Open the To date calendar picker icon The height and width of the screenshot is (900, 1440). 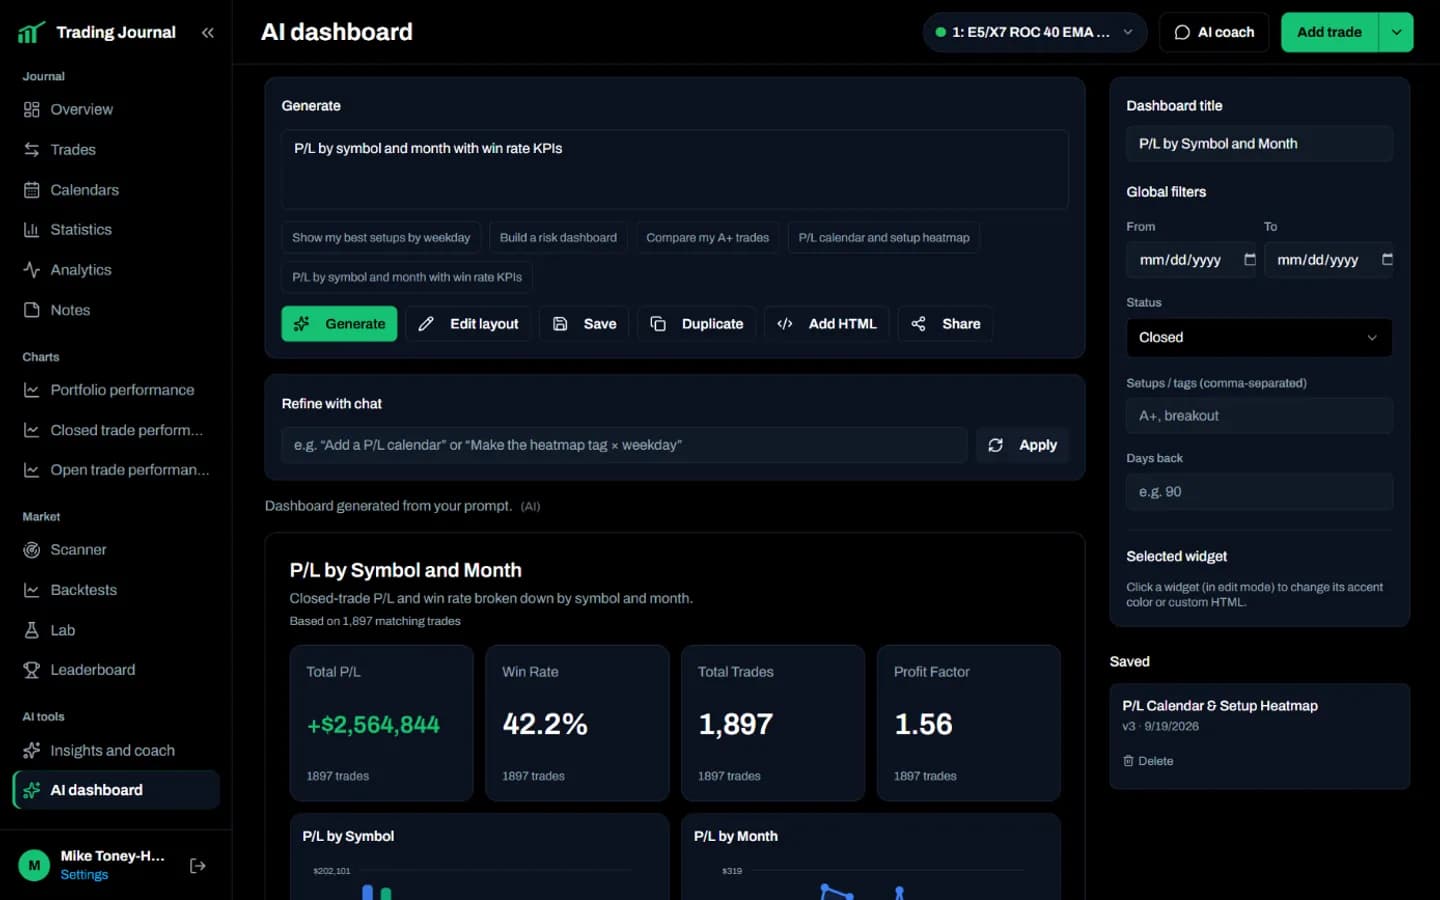tap(1387, 260)
